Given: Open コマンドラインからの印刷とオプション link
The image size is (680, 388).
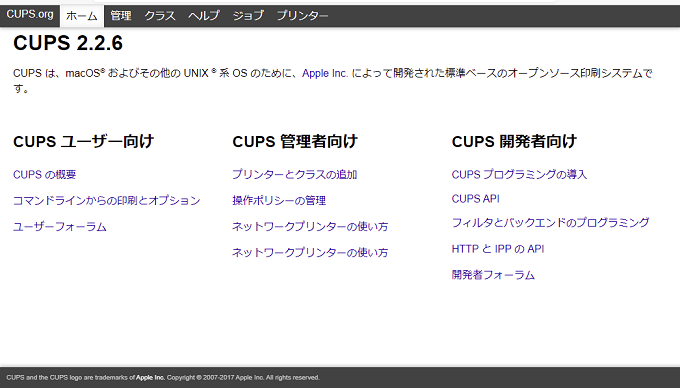Looking at the screenshot, I should (x=107, y=201).
